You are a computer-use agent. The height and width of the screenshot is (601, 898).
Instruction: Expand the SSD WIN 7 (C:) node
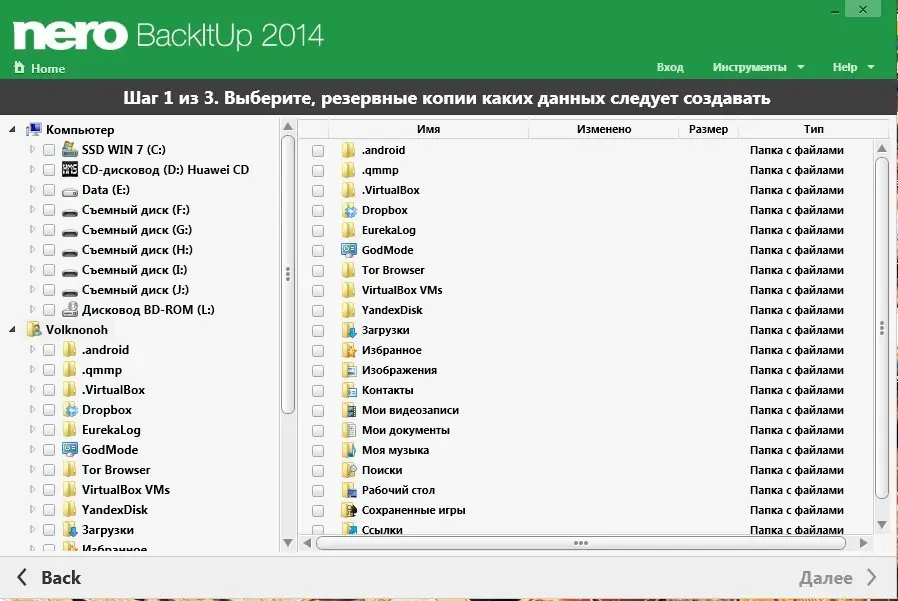point(32,150)
